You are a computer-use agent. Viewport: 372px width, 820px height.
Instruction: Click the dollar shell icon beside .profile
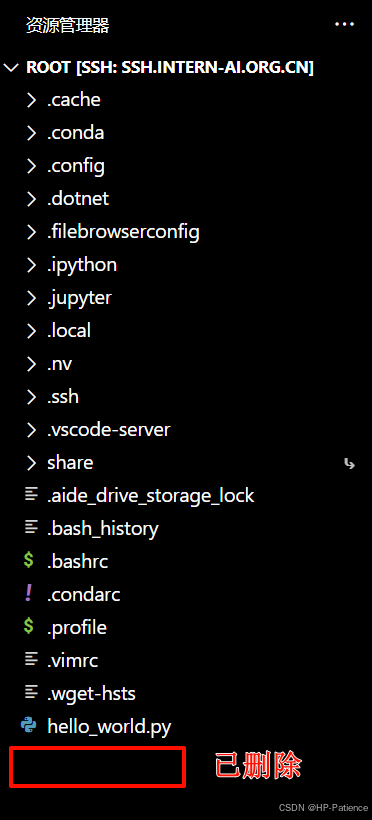pyautogui.click(x=29, y=627)
